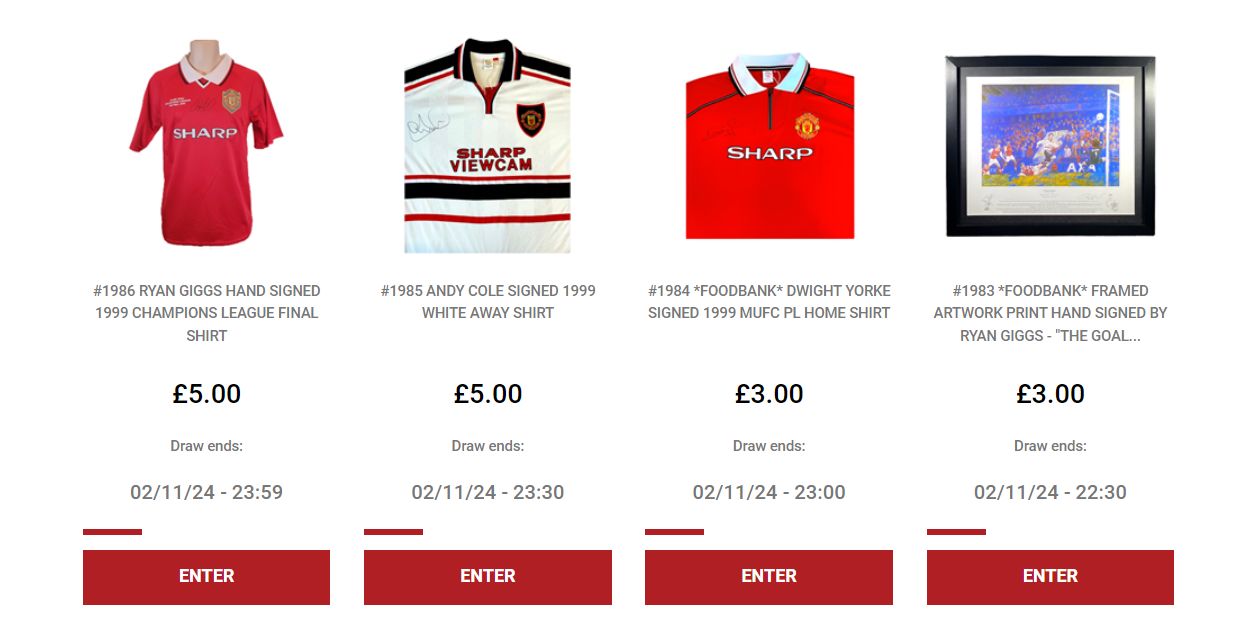The width and height of the screenshot is (1257, 627).
Task: Click the £3.00 price of framed artwork
Action: tap(1050, 394)
